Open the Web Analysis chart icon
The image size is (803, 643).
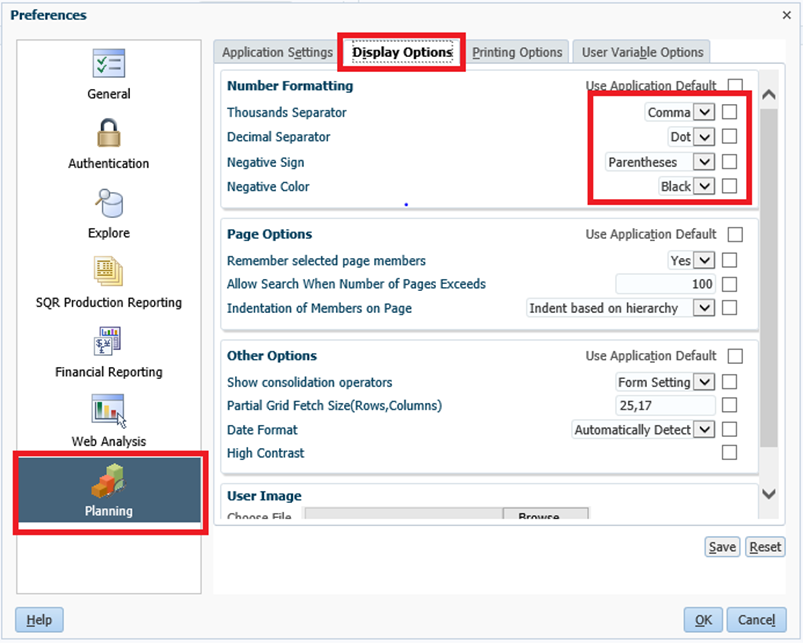coord(108,410)
